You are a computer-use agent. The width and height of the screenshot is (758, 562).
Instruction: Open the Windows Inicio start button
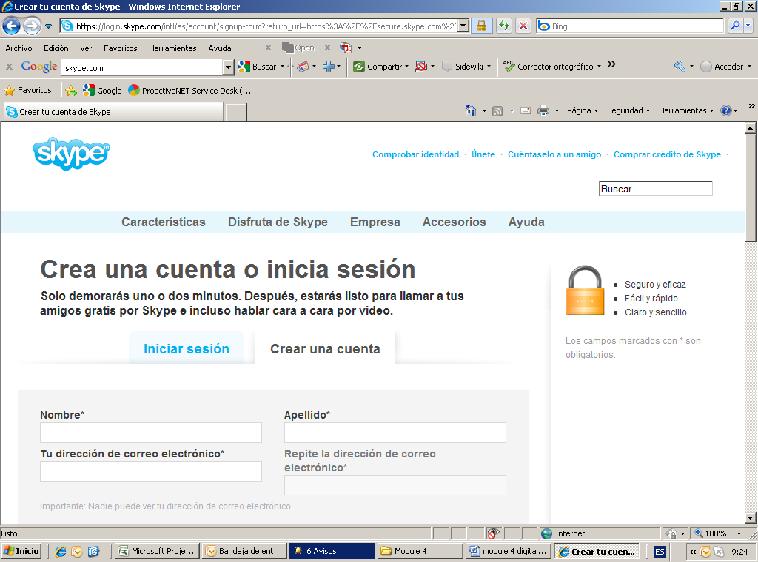click(x=21, y=551)
